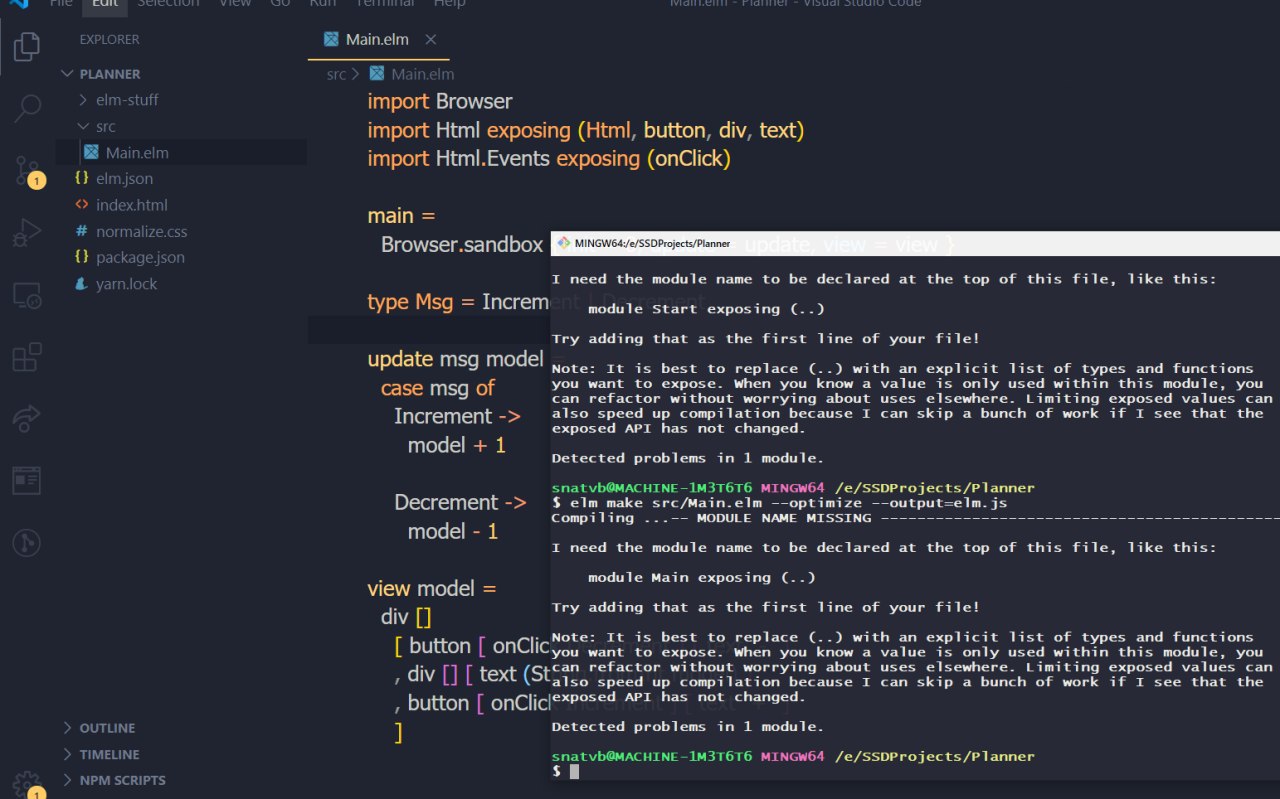Screen dimensions: 1280x799
Task: Open the Edit menu
Action: pyautogui.click(x=105, y=4)
